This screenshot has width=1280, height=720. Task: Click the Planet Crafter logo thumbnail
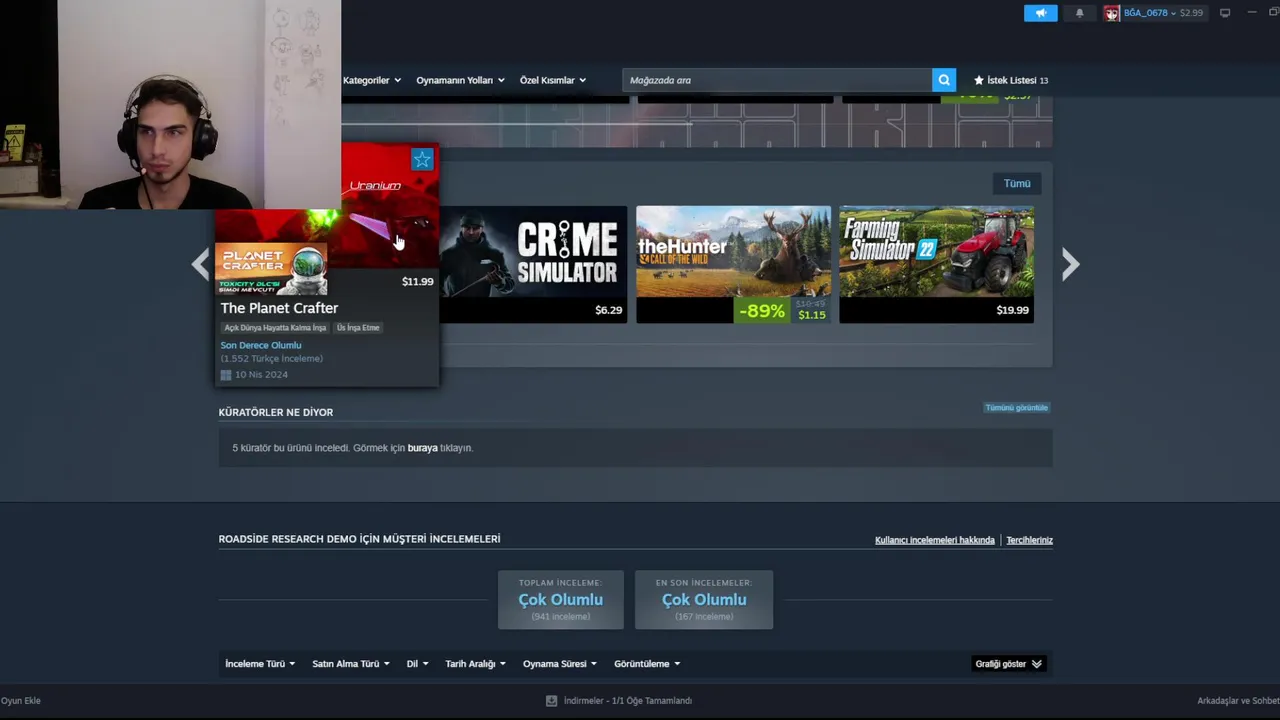[272, 268]
